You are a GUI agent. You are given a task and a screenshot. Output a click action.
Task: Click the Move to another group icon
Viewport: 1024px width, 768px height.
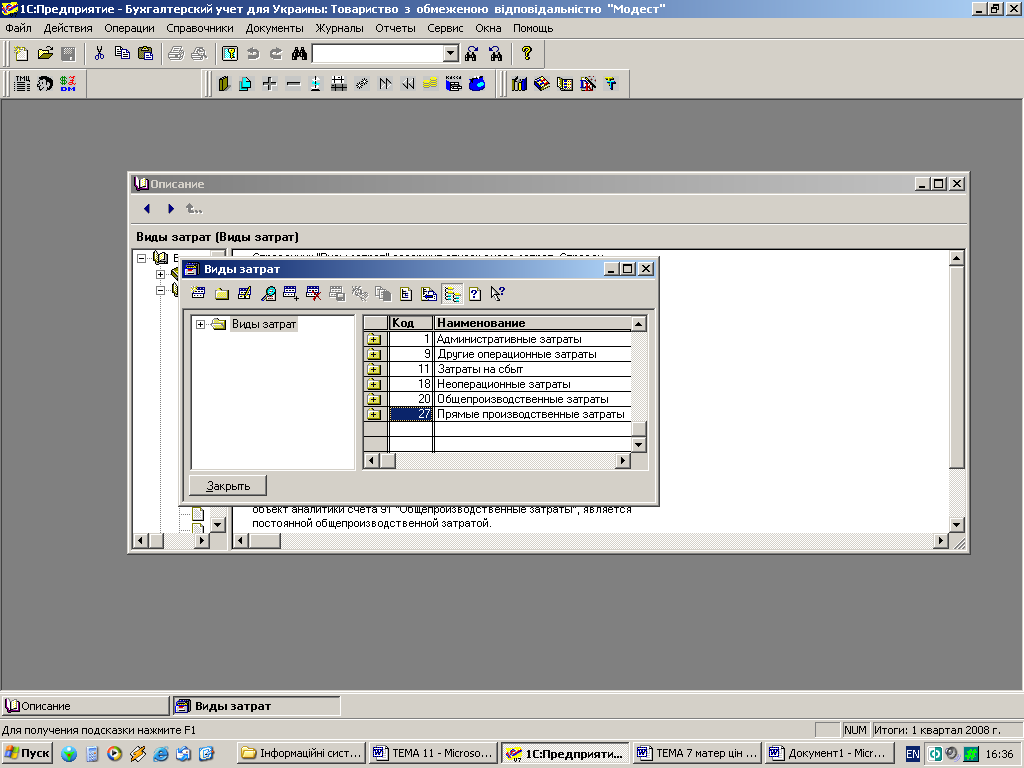tap(428, 294)
